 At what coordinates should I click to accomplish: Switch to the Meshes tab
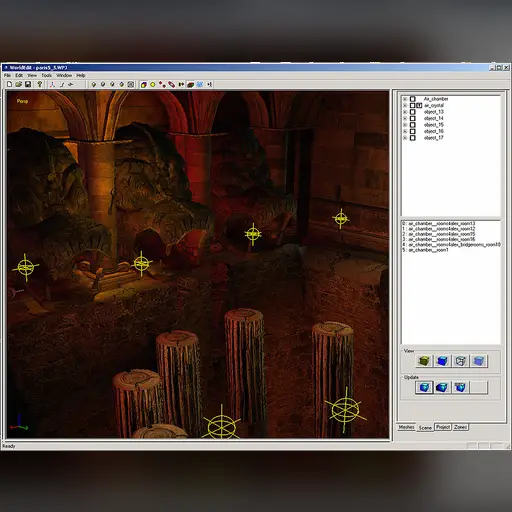(406, 427)
